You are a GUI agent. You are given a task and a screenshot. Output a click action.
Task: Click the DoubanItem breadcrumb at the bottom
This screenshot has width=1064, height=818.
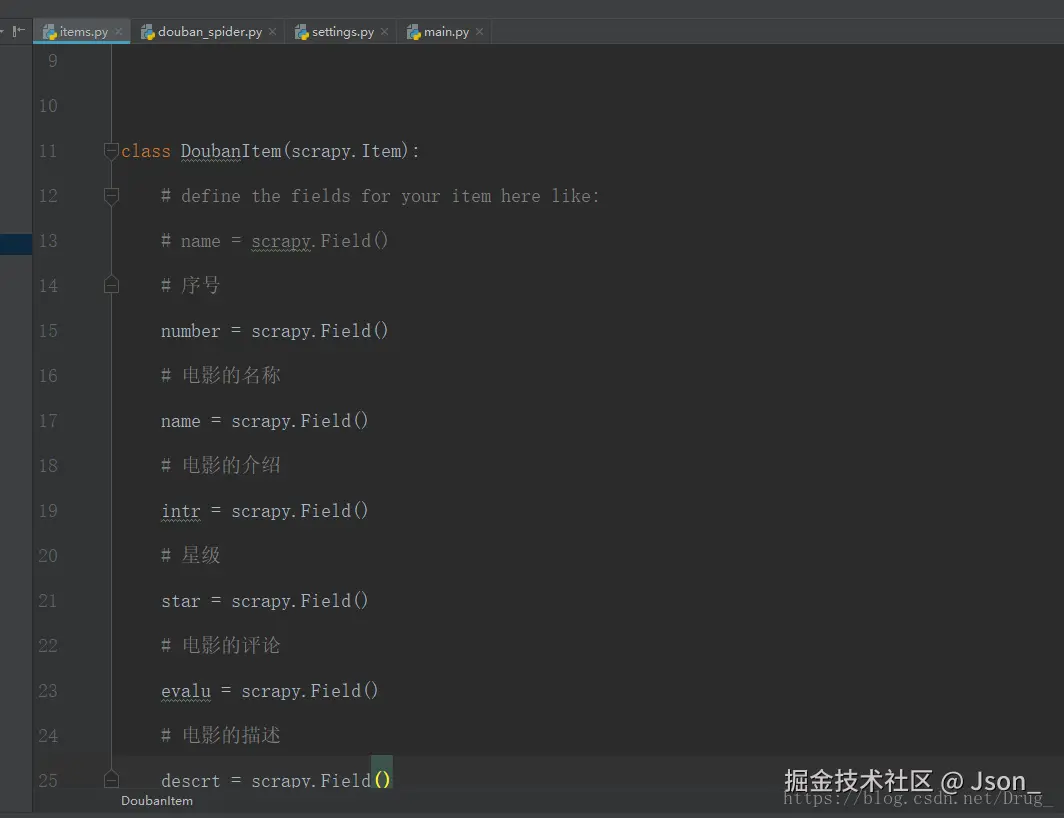point(157,801)
